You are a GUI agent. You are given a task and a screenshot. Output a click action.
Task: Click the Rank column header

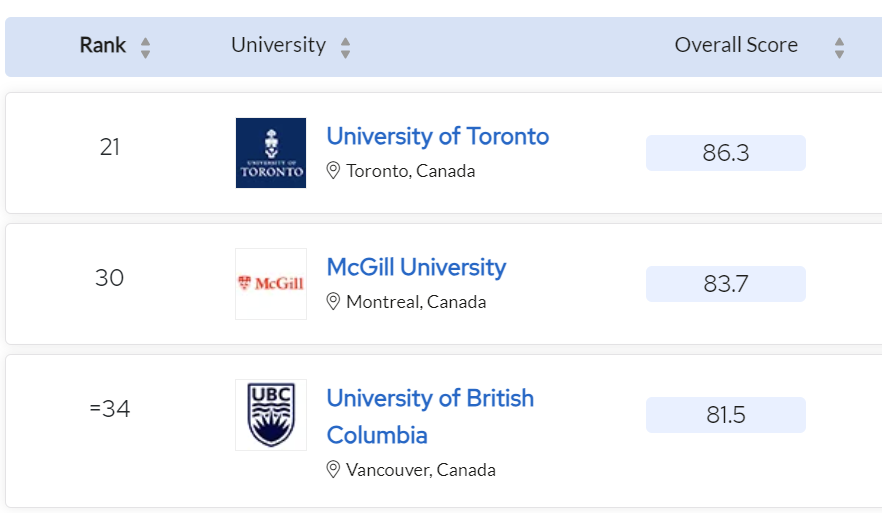pyautogui.click(x=102, y=45)
